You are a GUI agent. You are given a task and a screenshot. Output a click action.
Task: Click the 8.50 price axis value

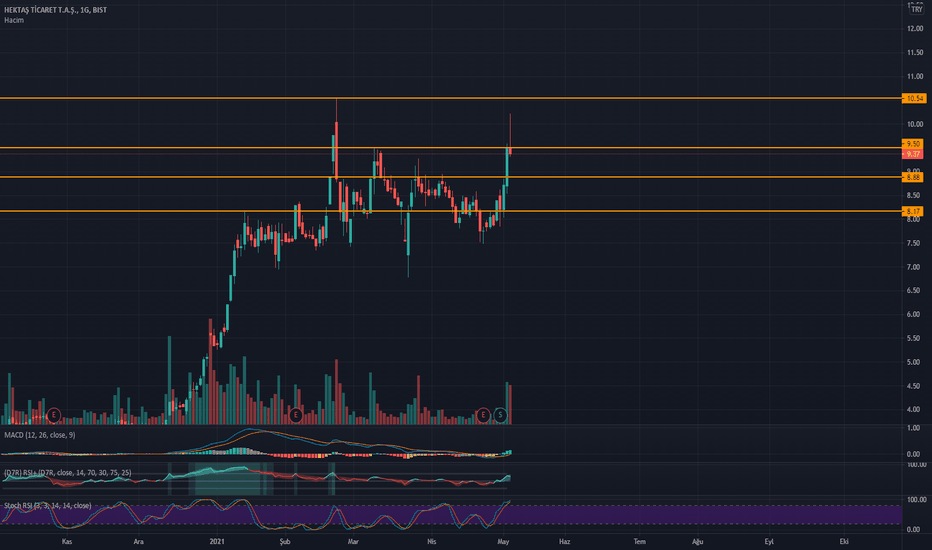tap(913, 196)
